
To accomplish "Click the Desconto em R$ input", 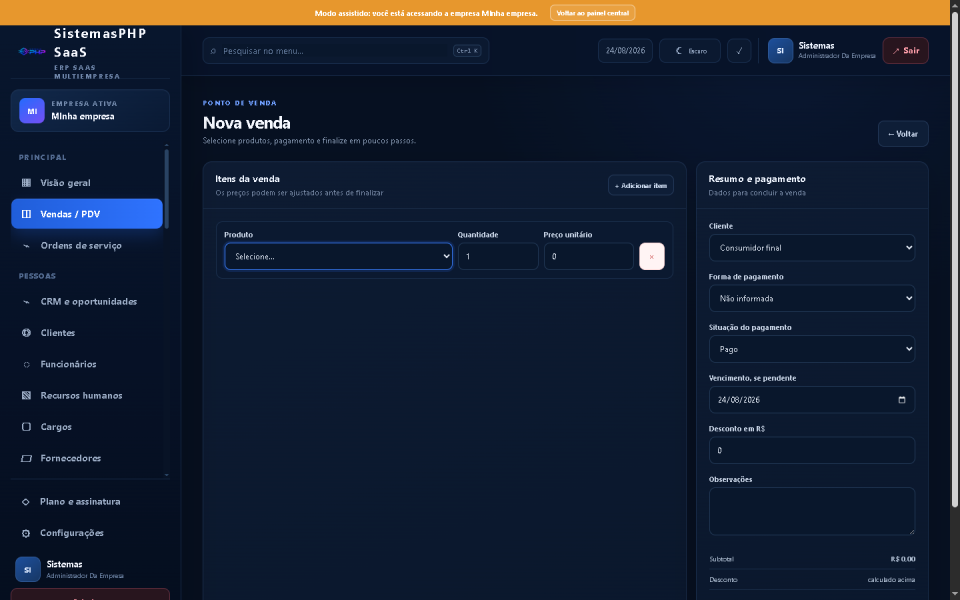I will [812, 451].
